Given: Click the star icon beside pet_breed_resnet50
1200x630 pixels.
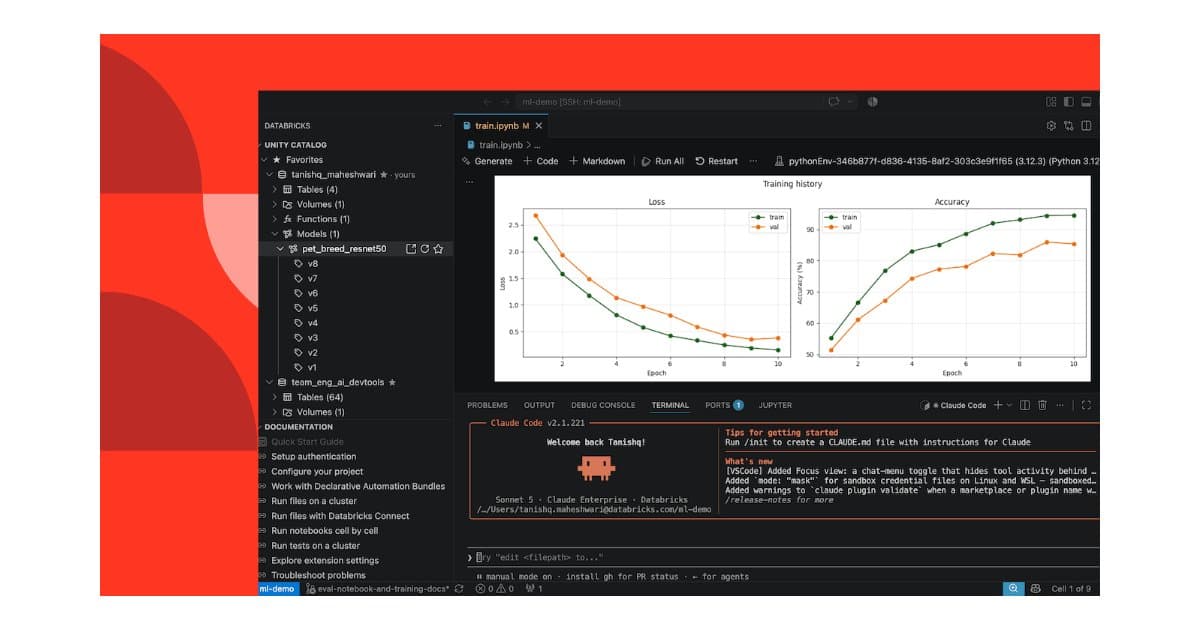Looking at the screenshot, I should coord(438,249).
